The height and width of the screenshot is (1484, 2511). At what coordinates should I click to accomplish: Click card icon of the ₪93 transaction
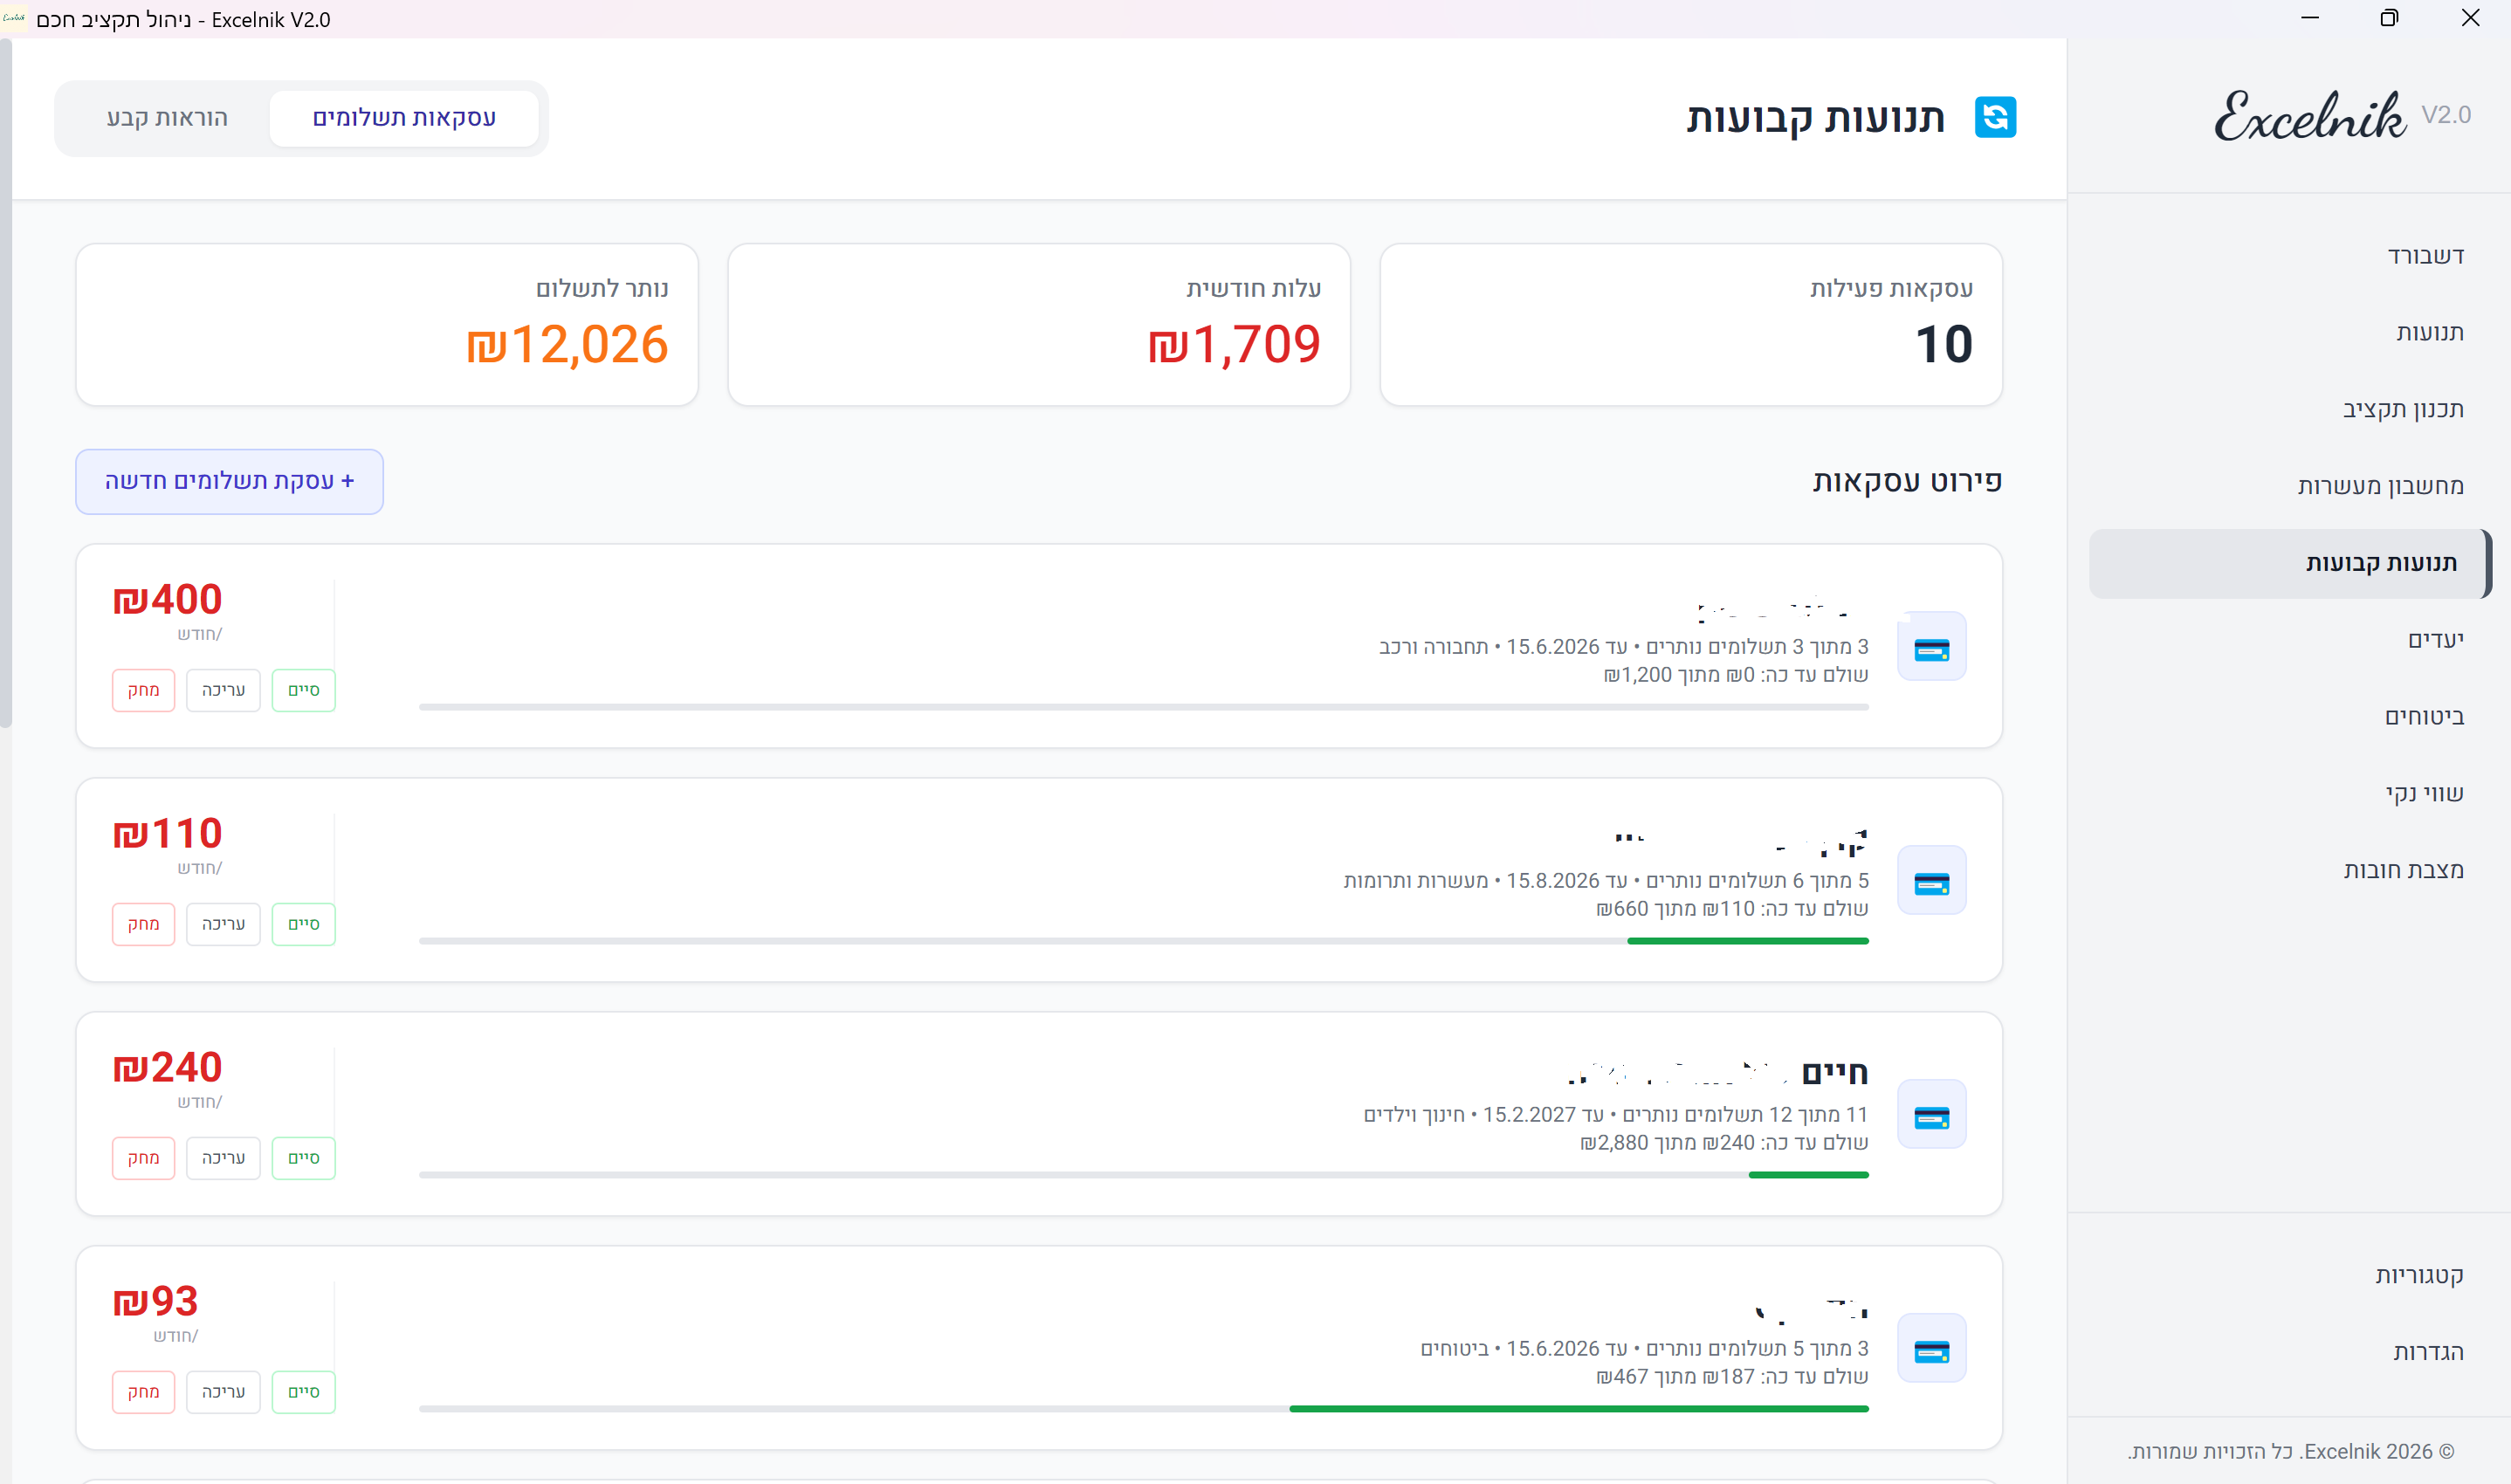(1931, 1349)
